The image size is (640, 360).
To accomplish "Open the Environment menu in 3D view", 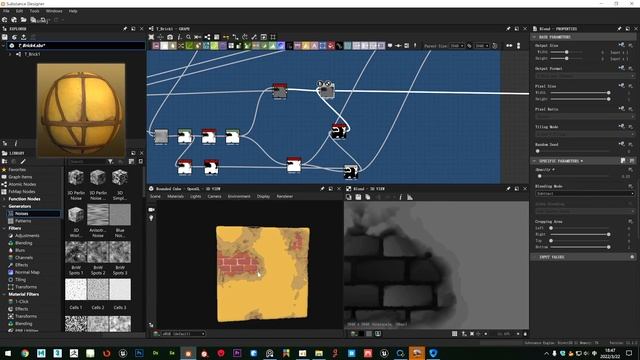I will (x=239, y=197).
